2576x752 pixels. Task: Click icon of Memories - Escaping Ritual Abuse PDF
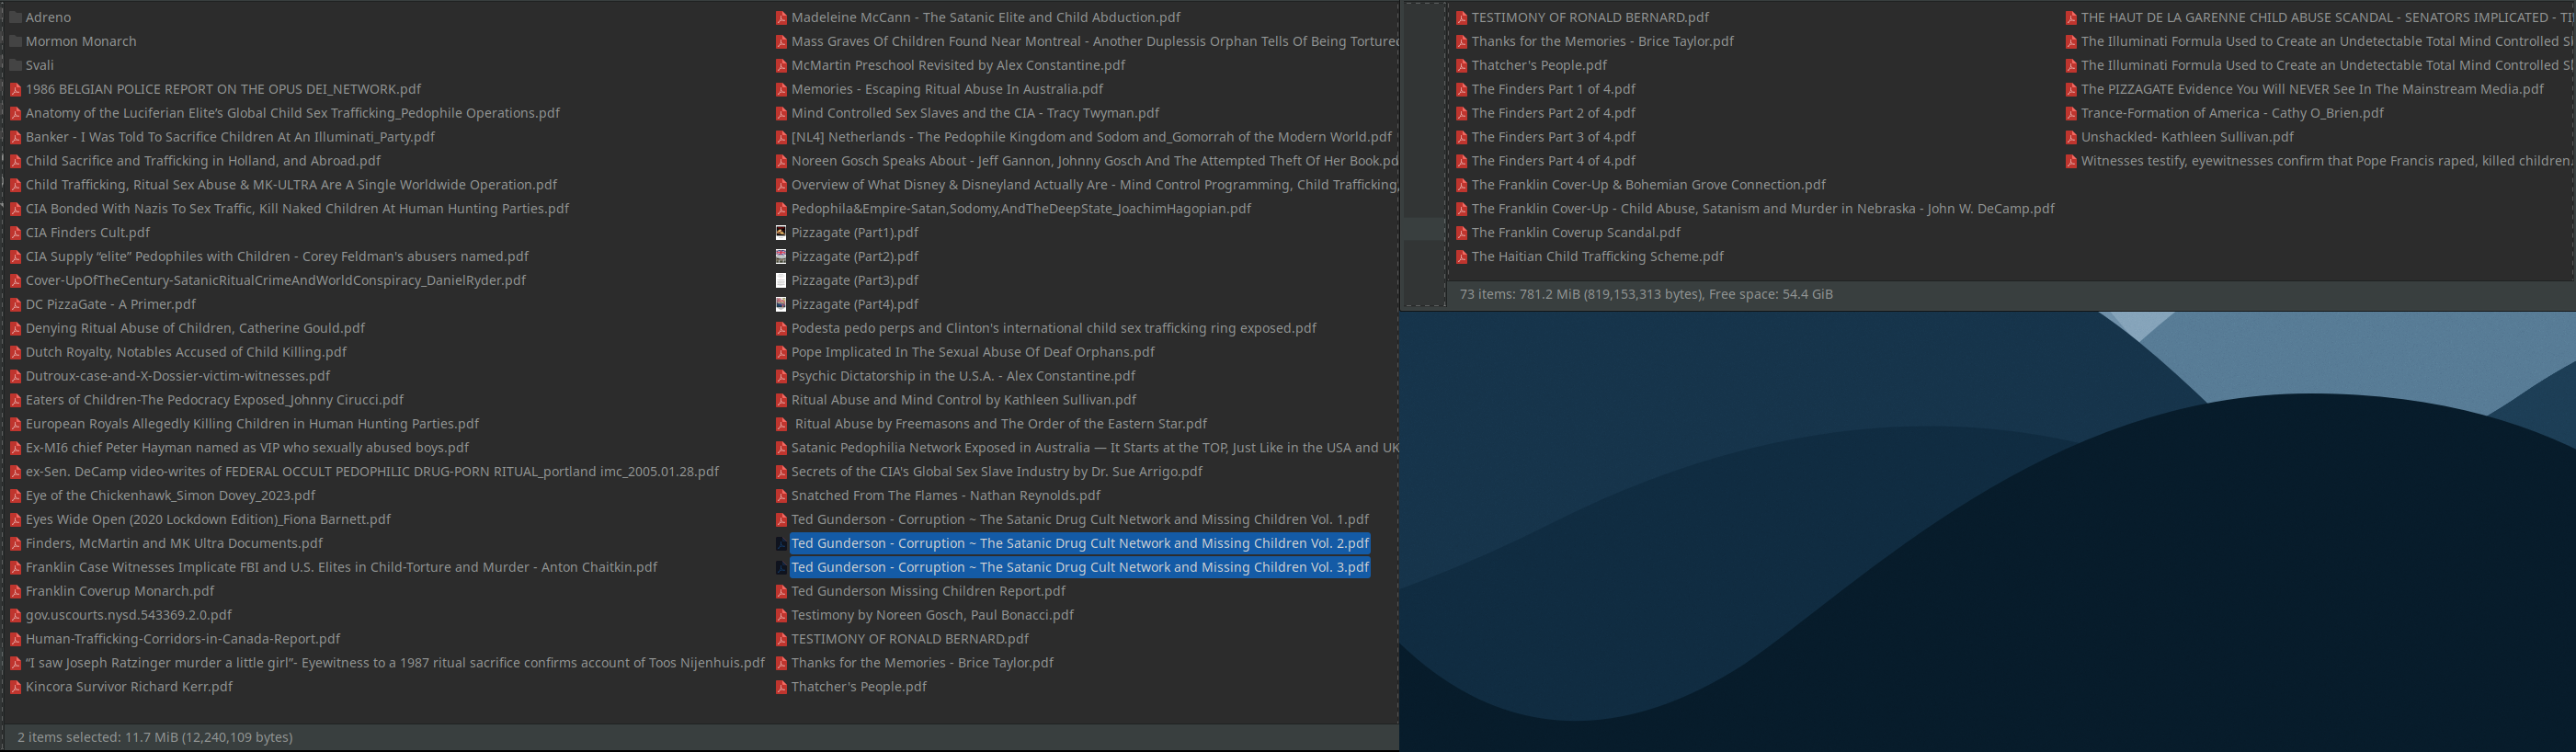pos(781,89)
